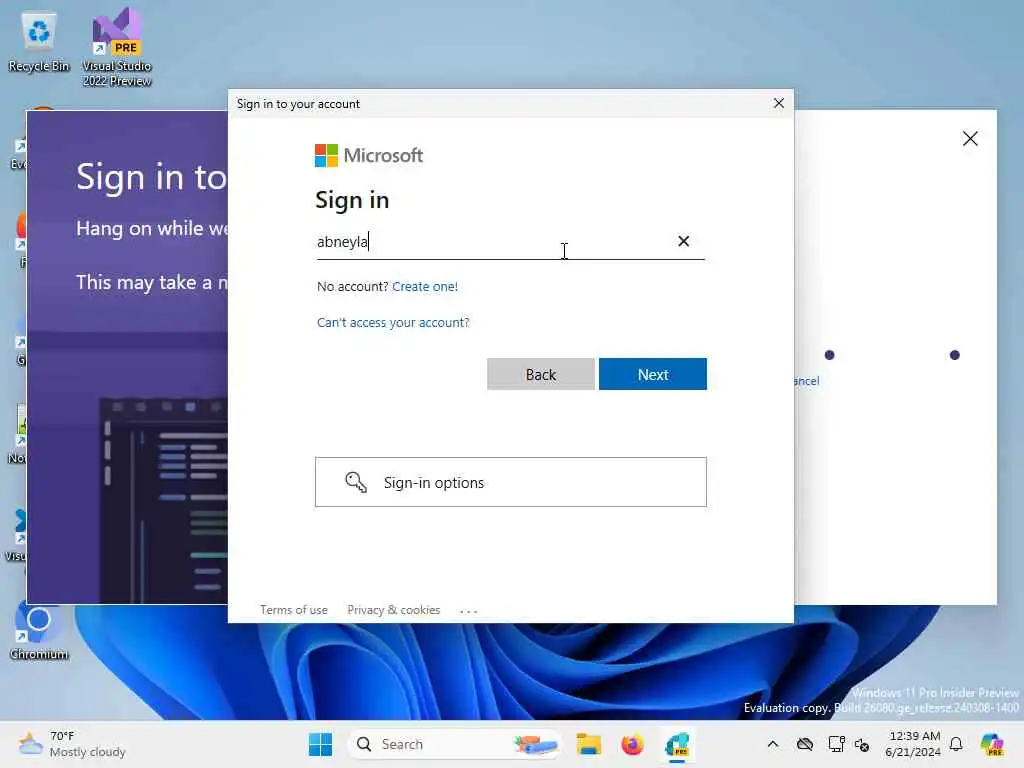The height and width of the screenshot is (768, 1024).
Task: Click the Back button in sign-in dialog
Action: [541, 374]
